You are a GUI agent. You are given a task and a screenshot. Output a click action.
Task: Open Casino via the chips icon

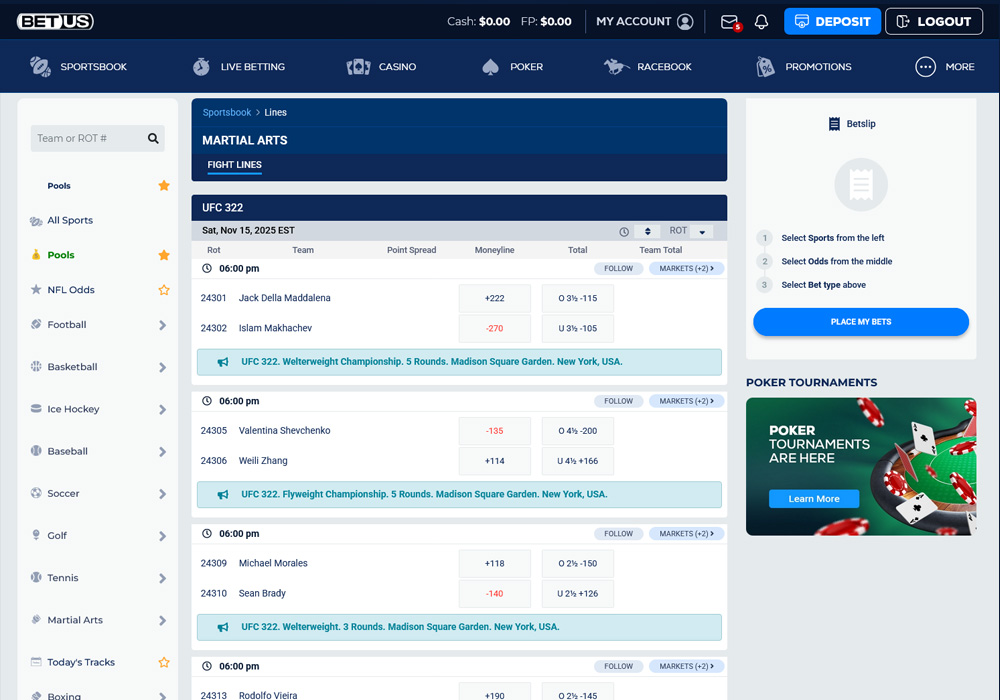(358, 66)
